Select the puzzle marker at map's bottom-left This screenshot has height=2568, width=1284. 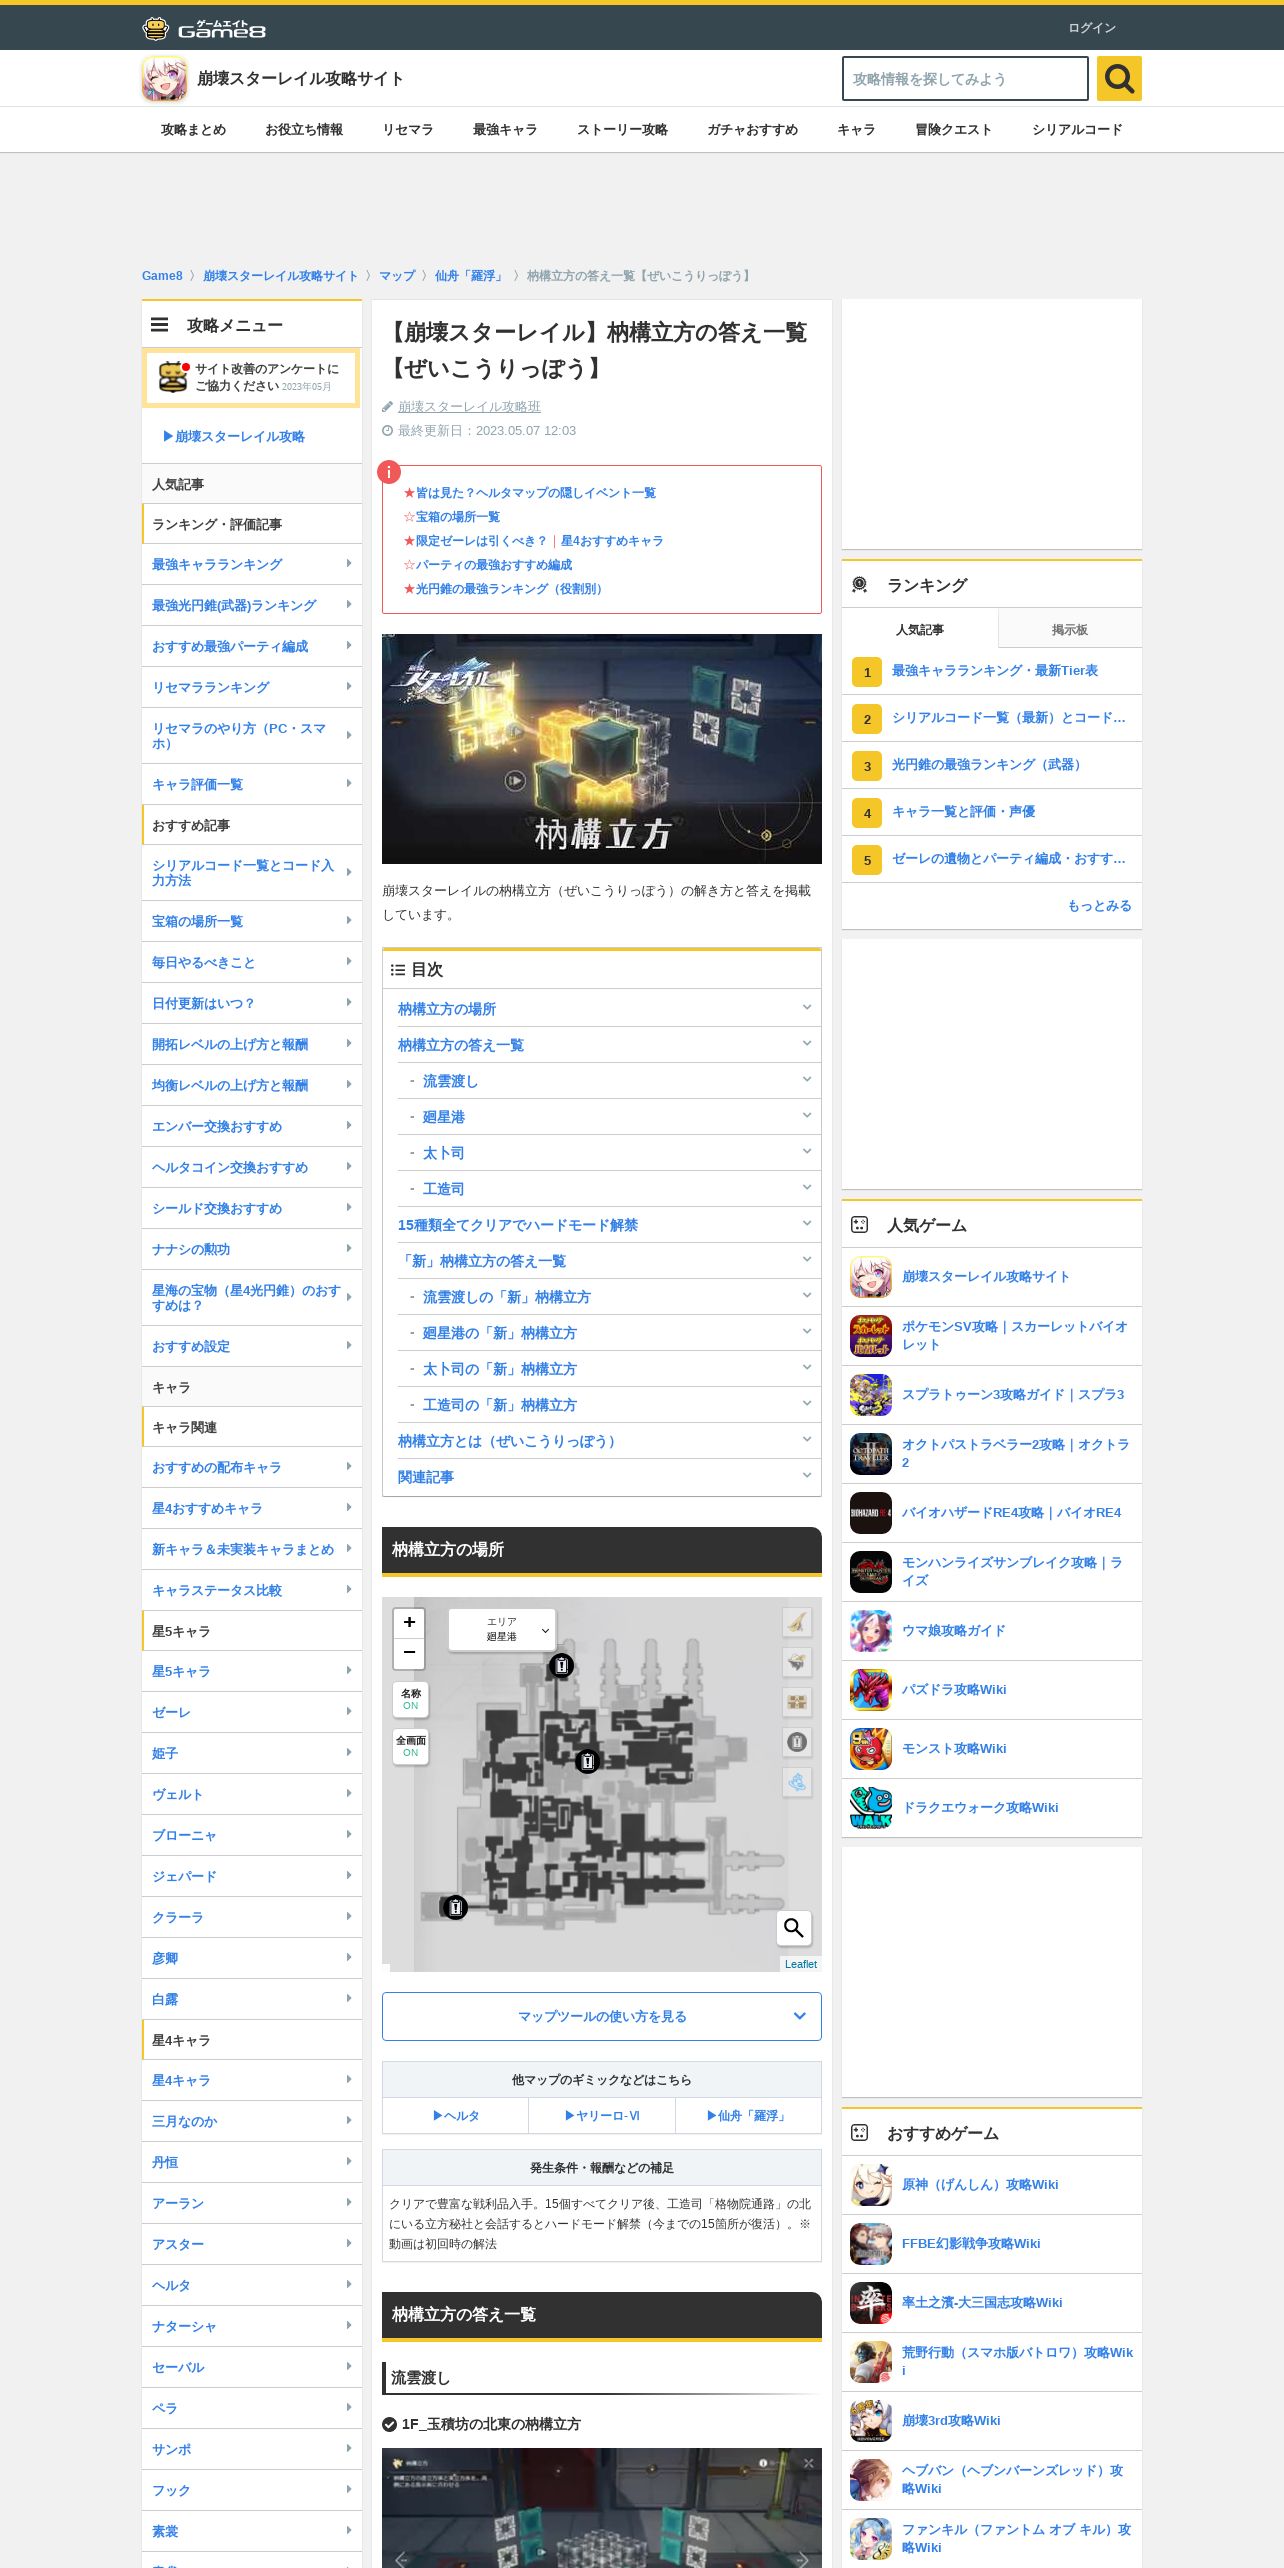455,1907
